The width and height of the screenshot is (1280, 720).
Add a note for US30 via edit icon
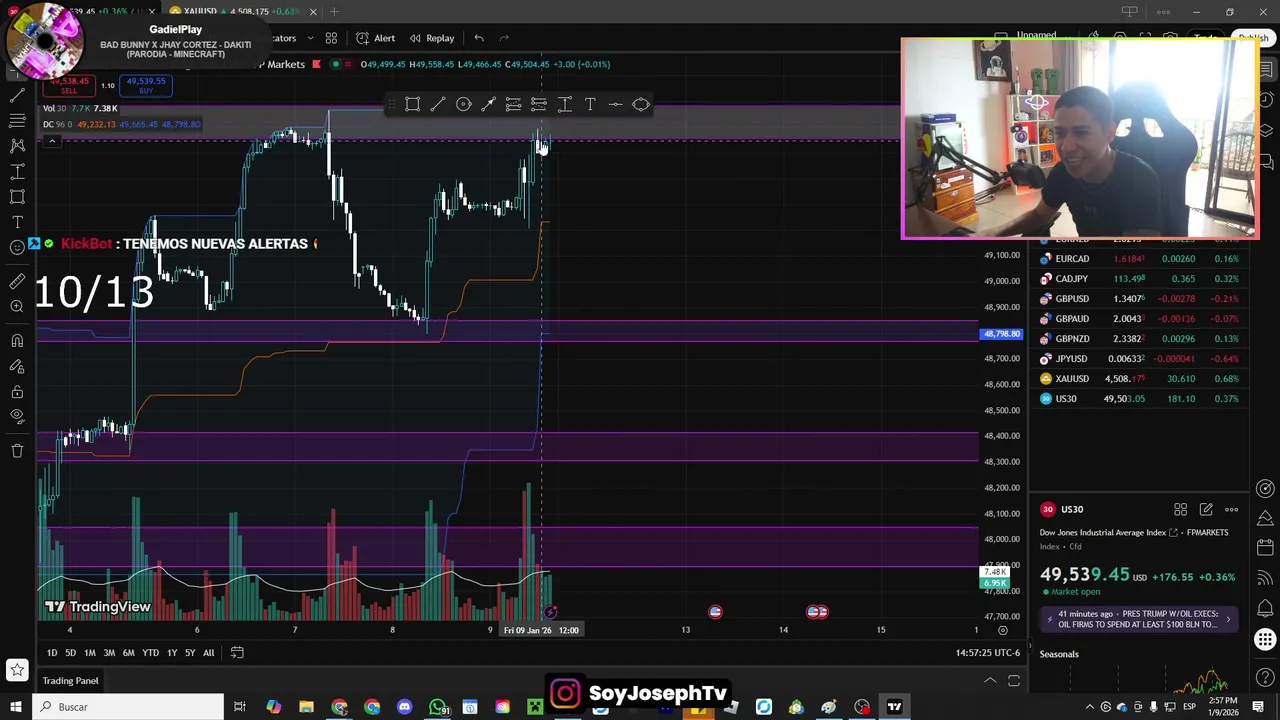pos(1206,509)
